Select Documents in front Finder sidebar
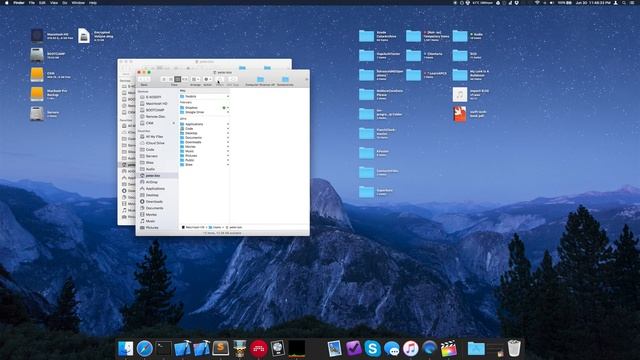Viewport: 640px width, 360px height. click(157, 208)
